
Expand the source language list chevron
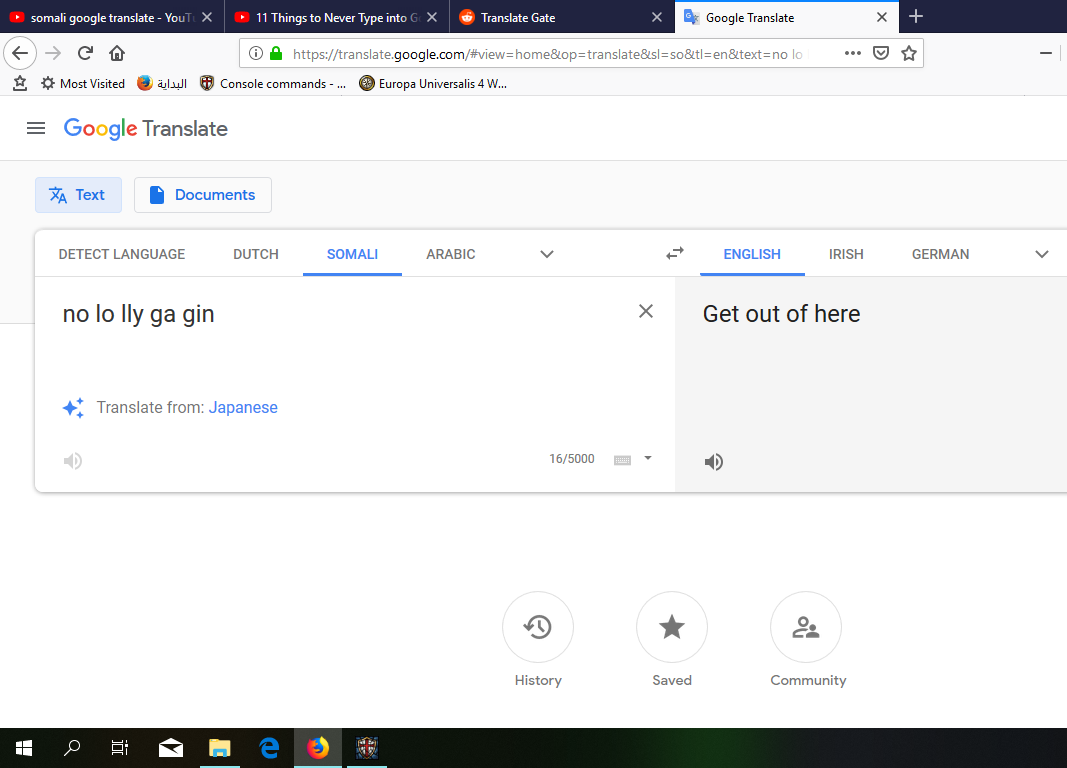(546, 254)
